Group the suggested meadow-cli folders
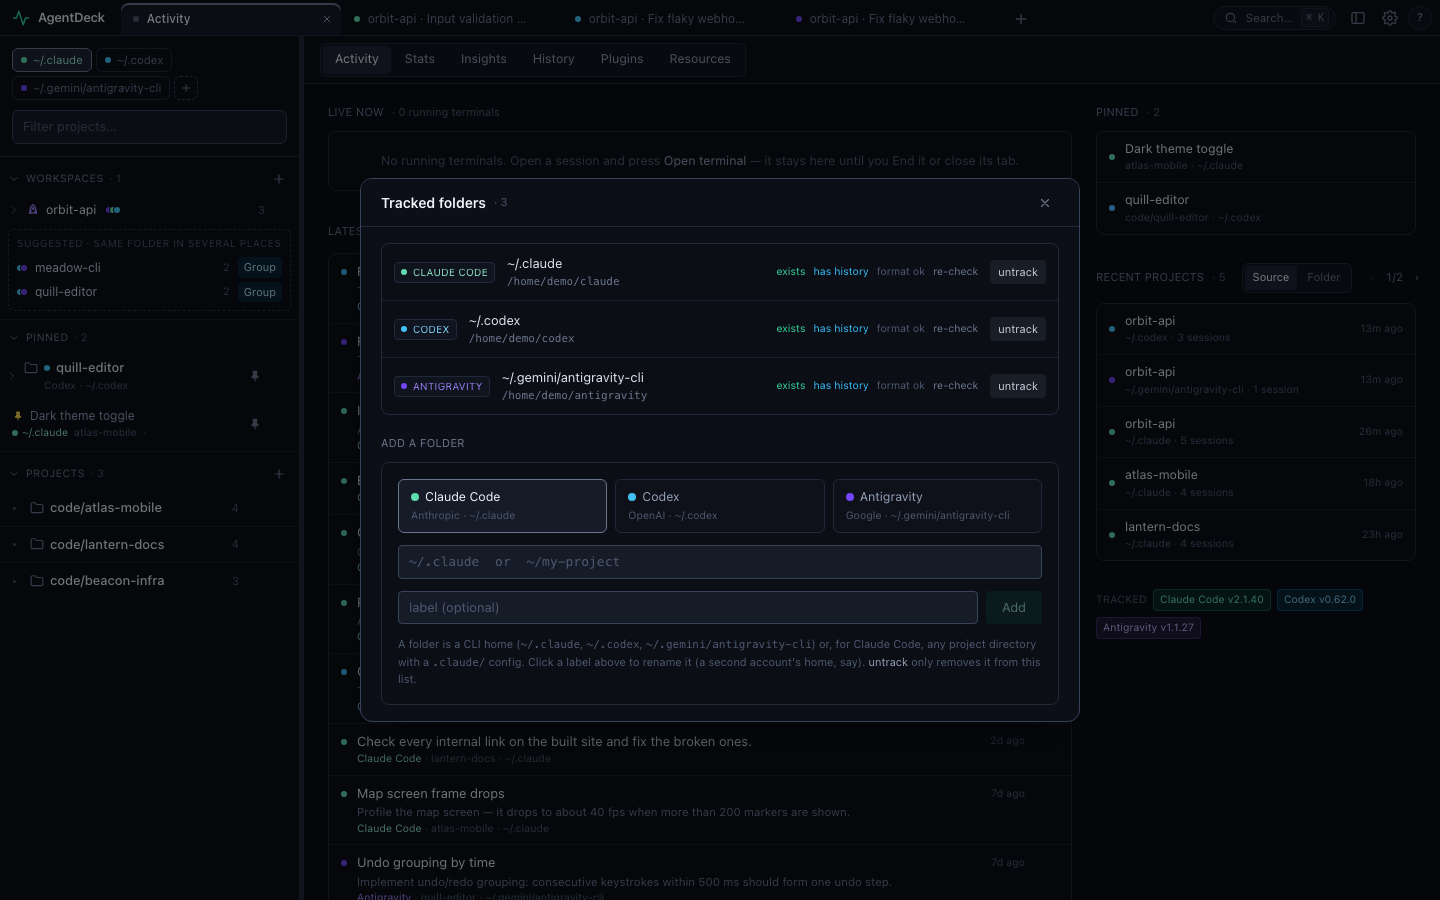The image size is (1440, 900). [x=260, y=268]
